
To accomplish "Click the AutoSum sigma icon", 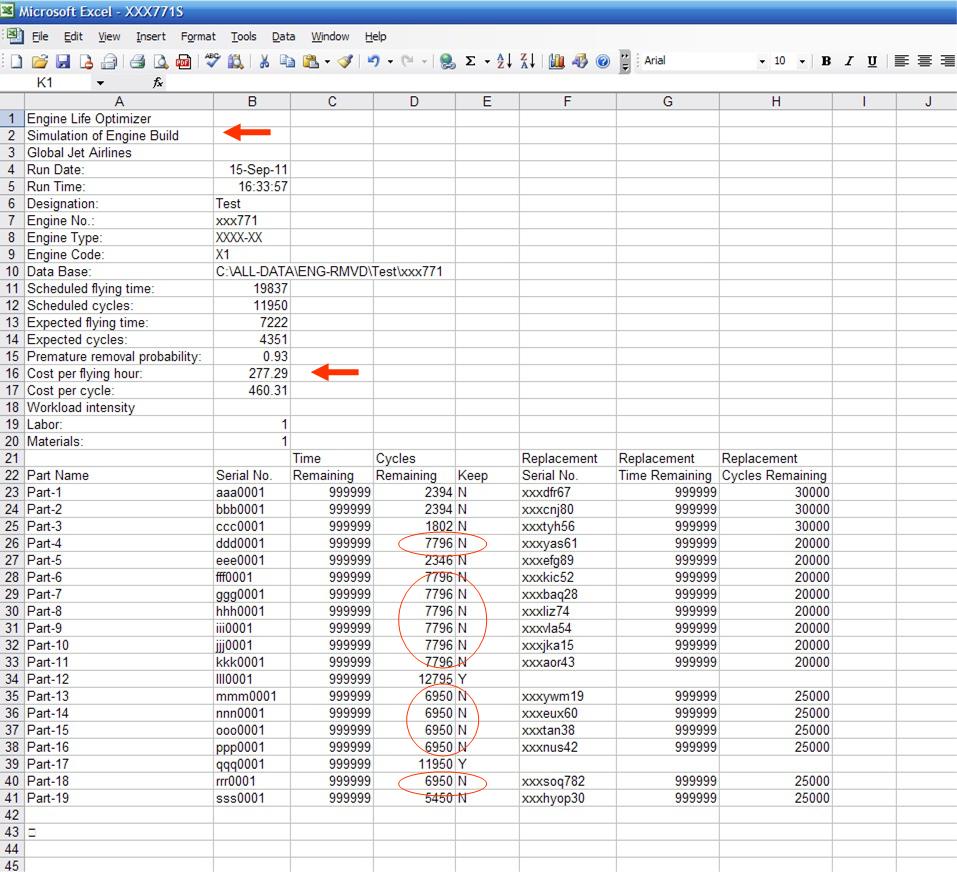I will (x=470, y=62).
